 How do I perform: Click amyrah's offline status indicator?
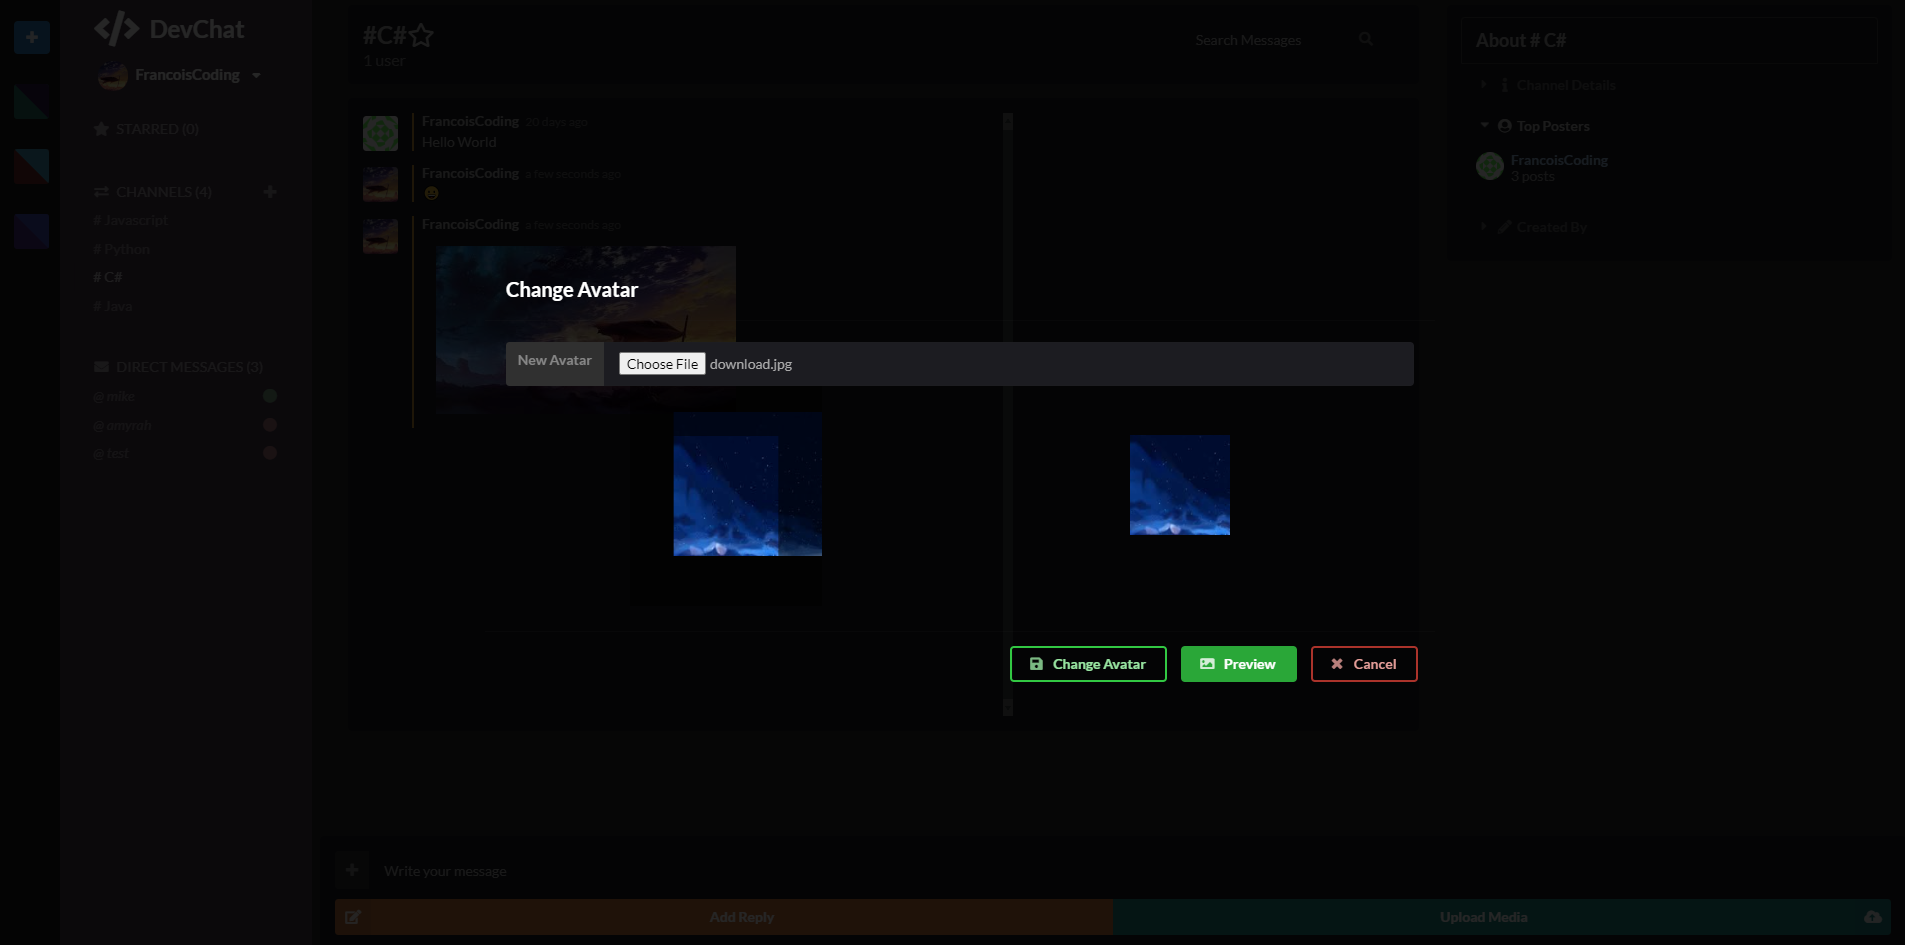pos(270,425)
